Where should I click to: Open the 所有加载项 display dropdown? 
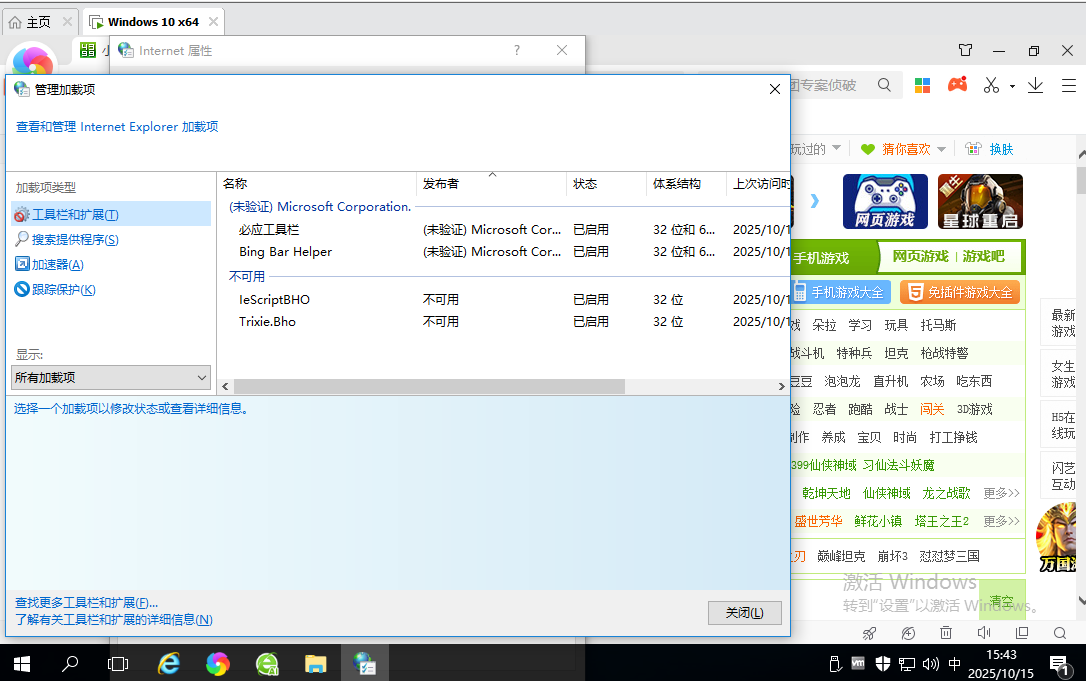point(111,377)
